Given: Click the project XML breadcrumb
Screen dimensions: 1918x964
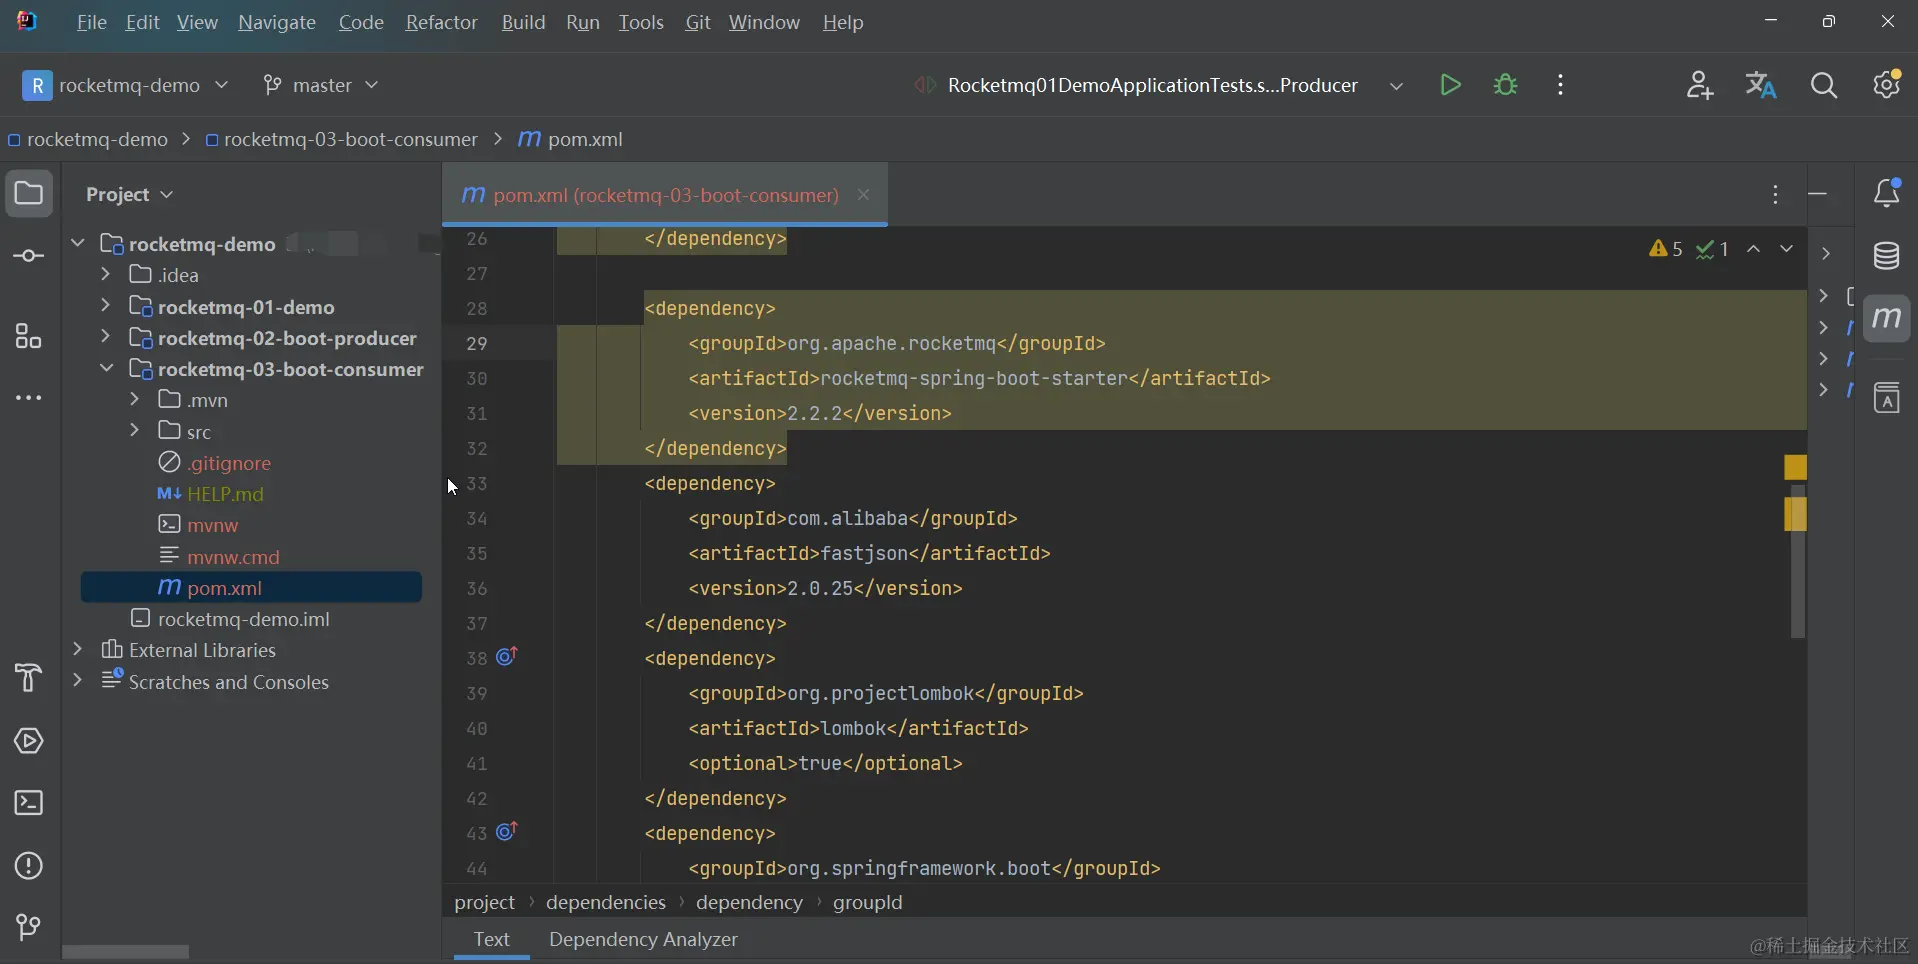Looking at the screenshot, I should click(x=485, y=902).
